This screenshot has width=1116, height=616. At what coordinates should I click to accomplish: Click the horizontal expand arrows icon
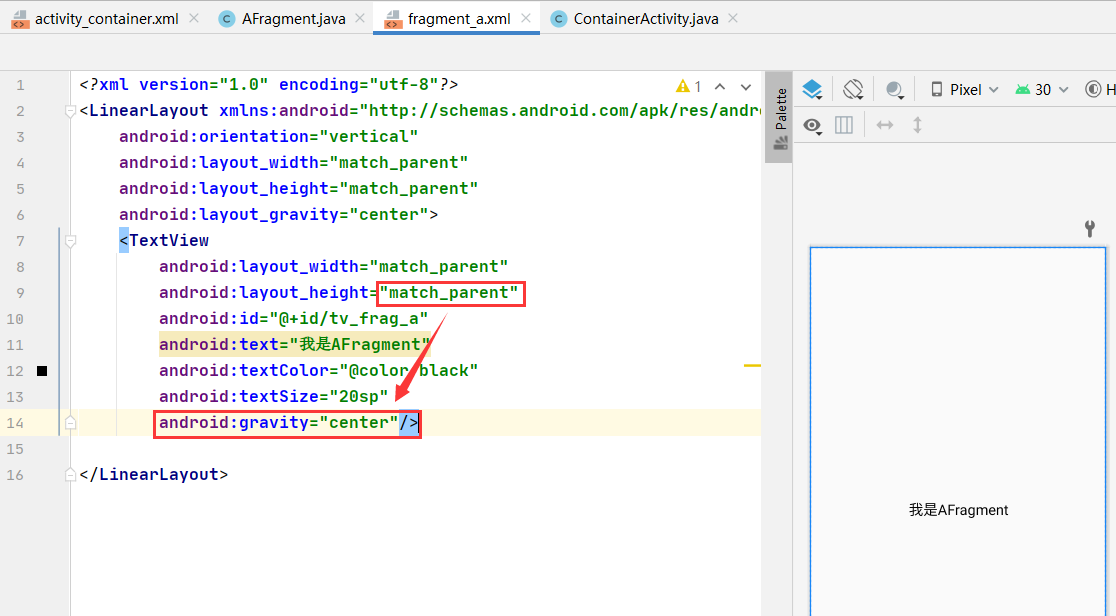tap(885, 125)
